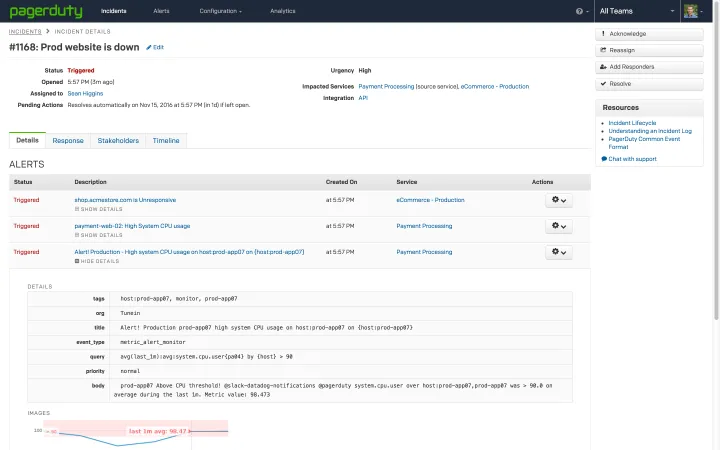This screenshot has width=720, height=450.
Task: Click Chat with support link
Action: coord(630,159)
